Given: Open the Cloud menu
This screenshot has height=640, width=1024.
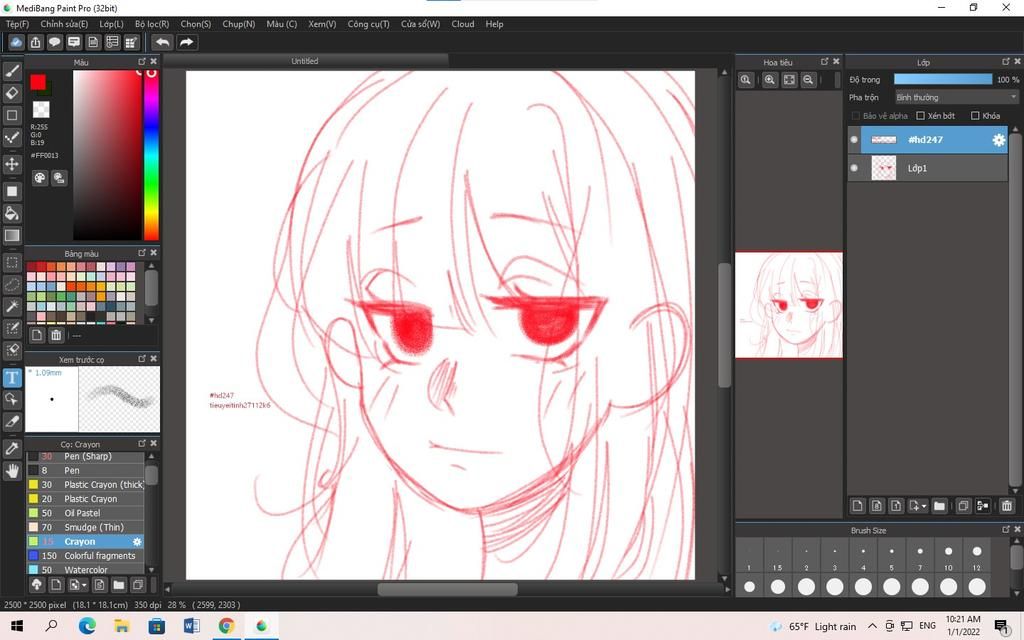Looking at the screenshot, I should (x=463, y=24).
